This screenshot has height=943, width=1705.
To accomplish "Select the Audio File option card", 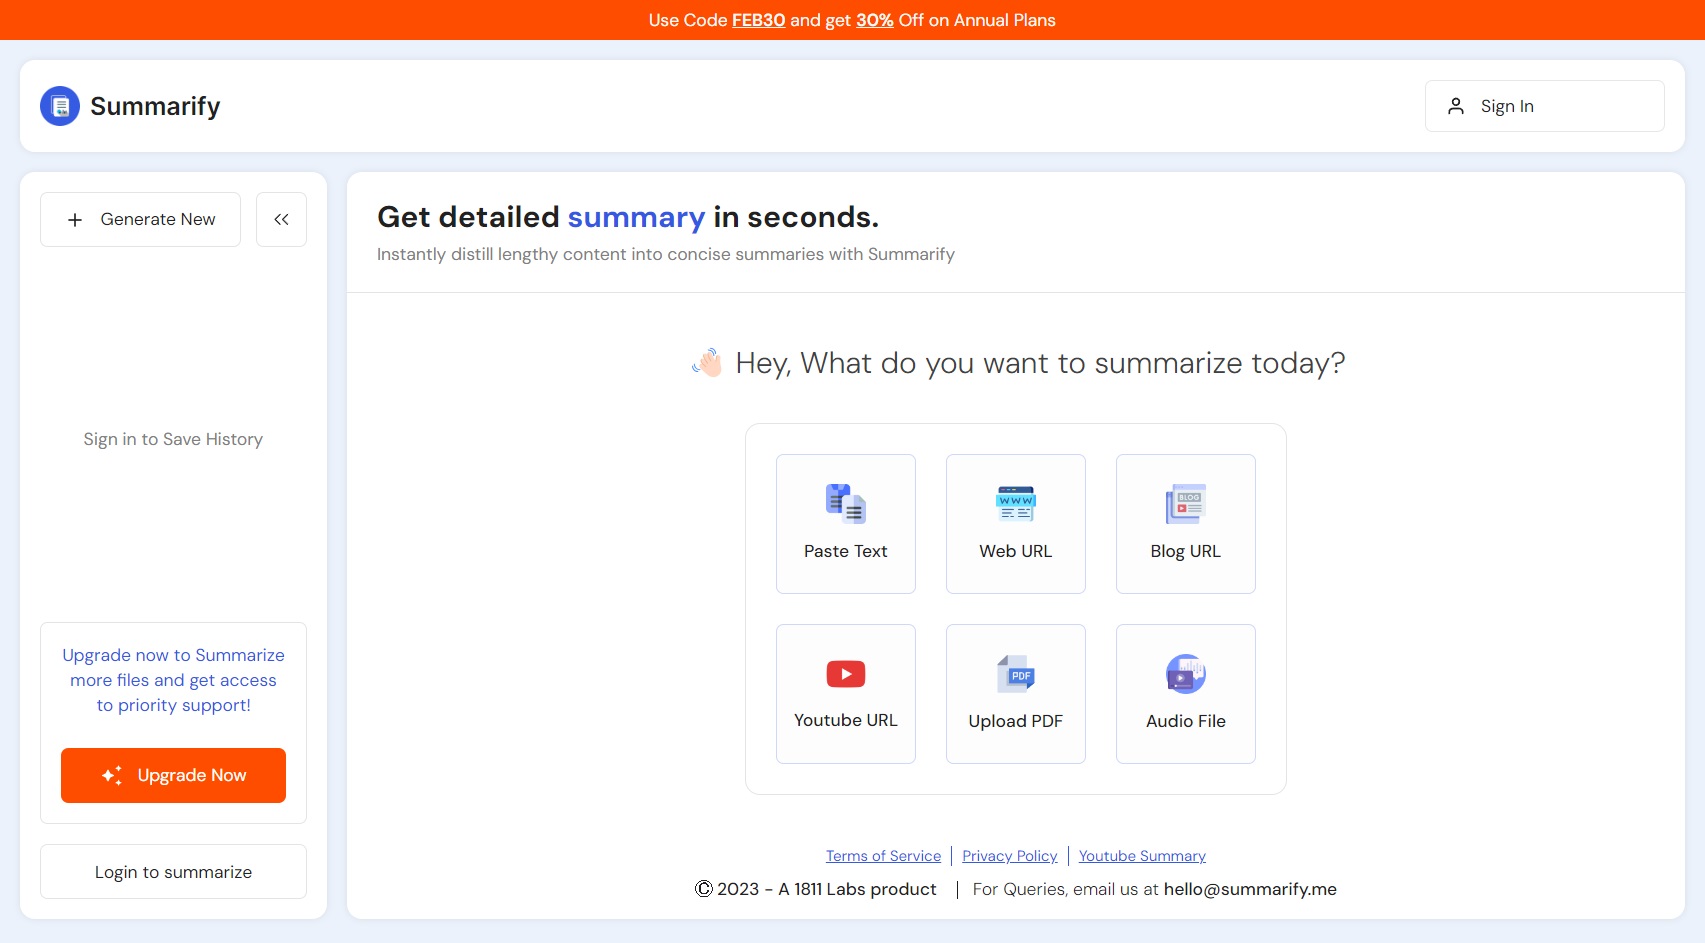I will pyautogui.click(x=1186, y=694).
